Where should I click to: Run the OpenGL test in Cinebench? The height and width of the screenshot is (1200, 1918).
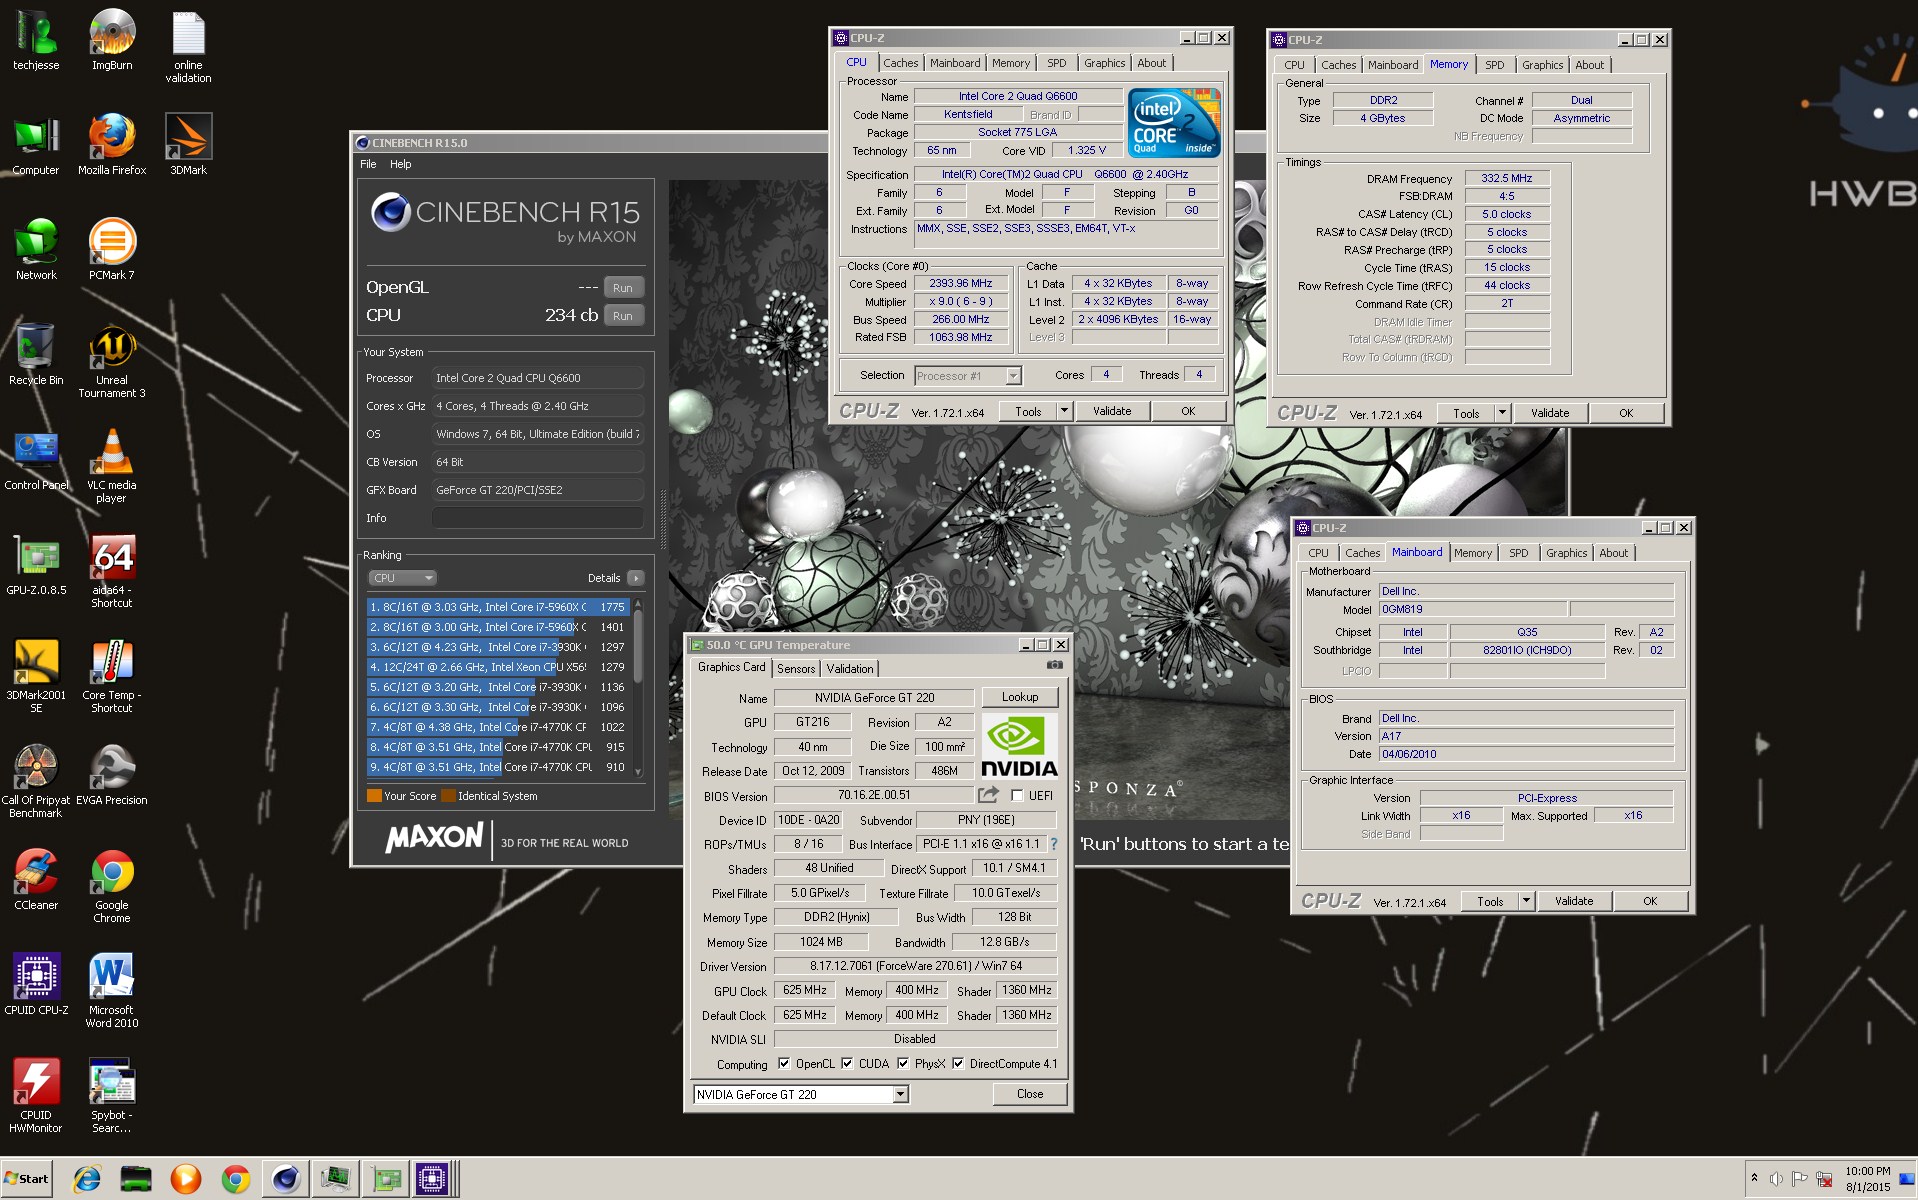pyautogui.click(x=623, y=288)
